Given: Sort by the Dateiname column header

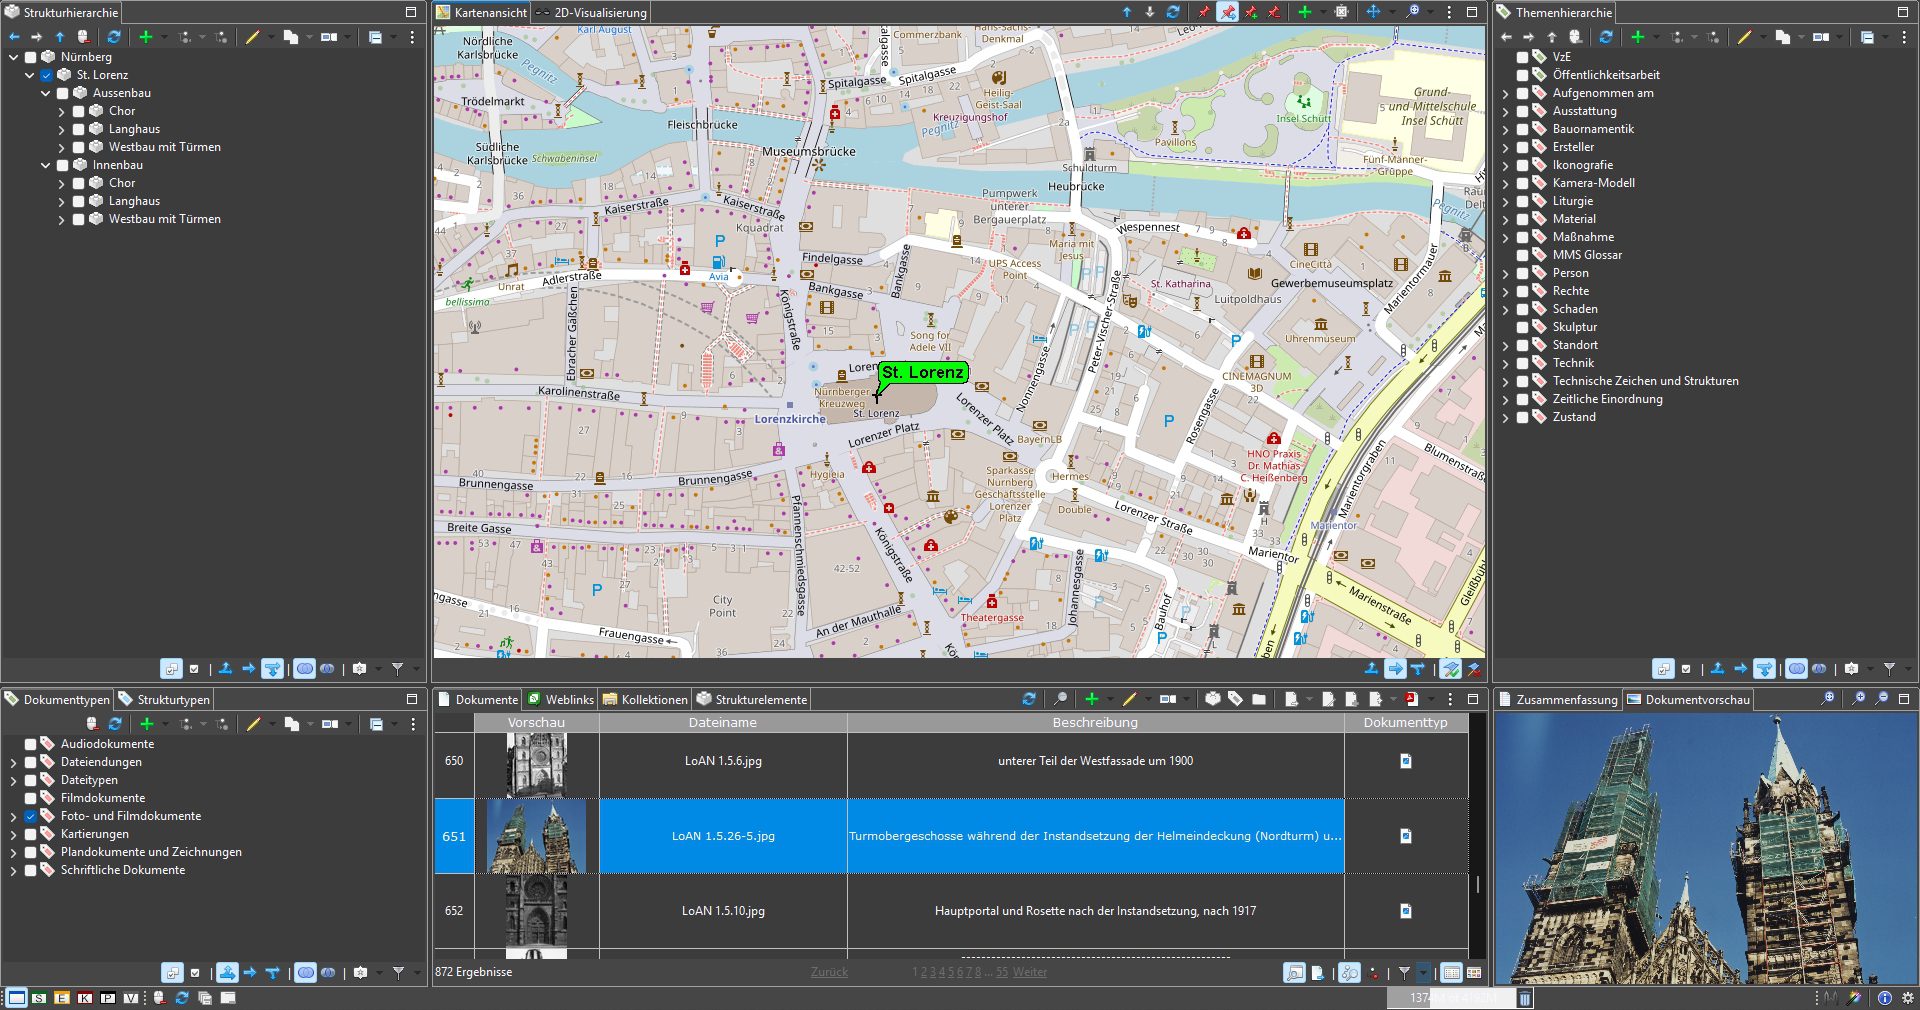Looking at the screenshot, I should [722, 722].
